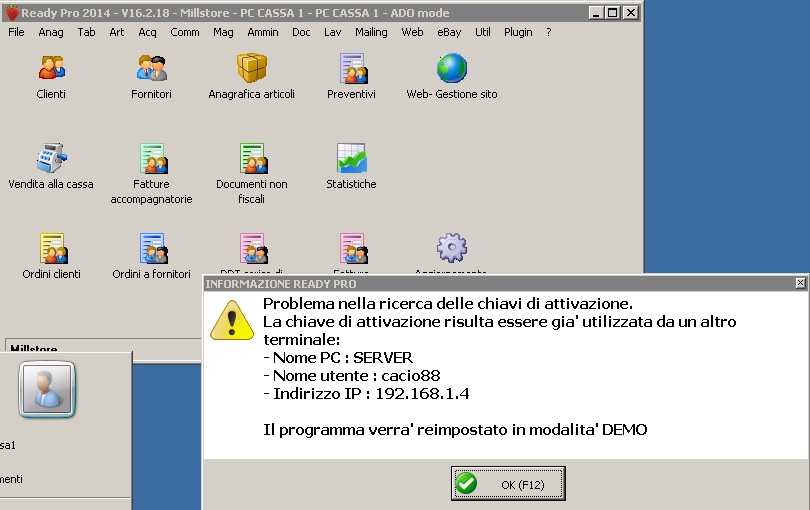Click the 'Nome PC : SERVER' line
The height and width of the screenshot is (510, 810).
point(338,358)
